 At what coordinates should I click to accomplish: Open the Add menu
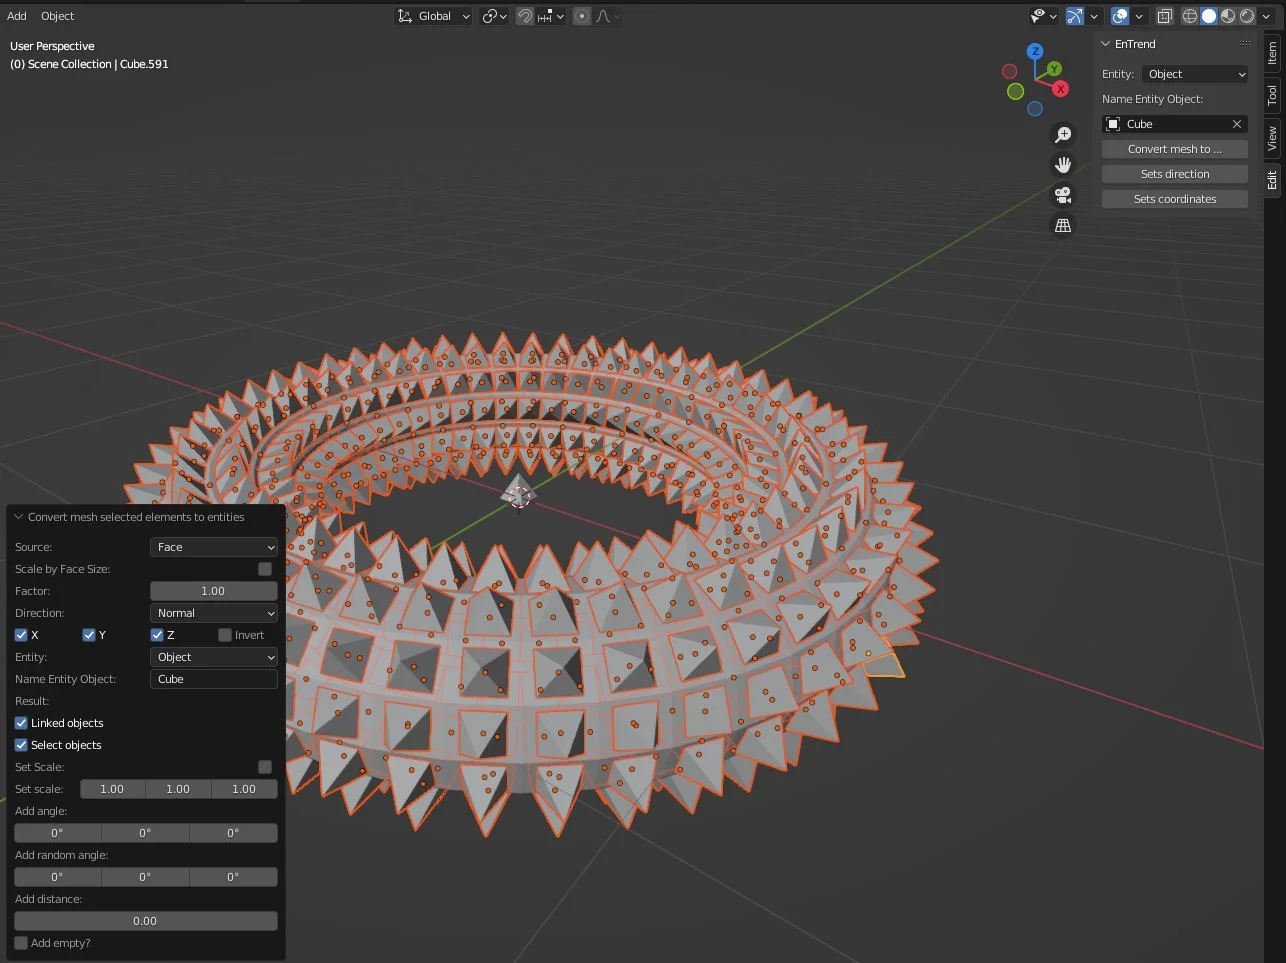pyautogui.click(x=16, y=15)
